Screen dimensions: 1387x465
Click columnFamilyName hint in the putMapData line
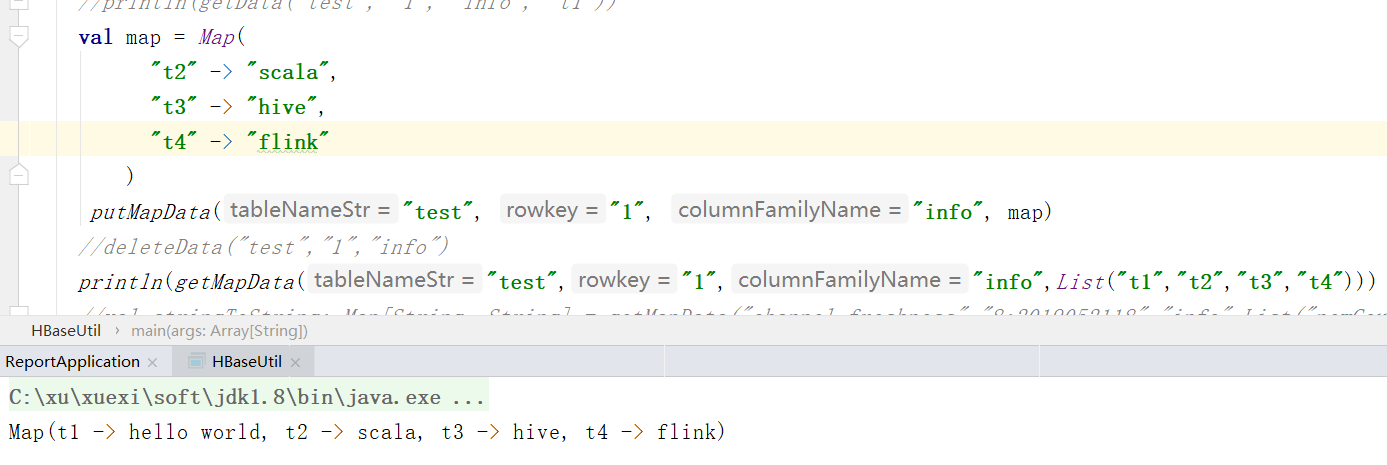pyautogui.click(x=789, y=211)
